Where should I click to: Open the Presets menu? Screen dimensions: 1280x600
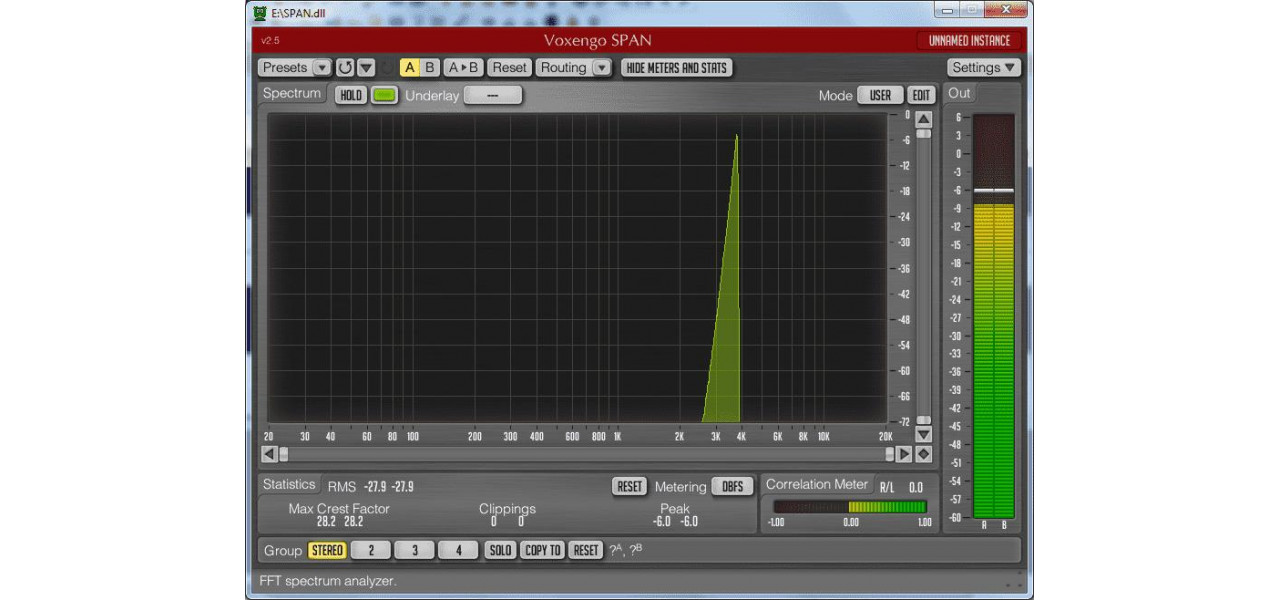pyautogui.click(x=285, y=68)
